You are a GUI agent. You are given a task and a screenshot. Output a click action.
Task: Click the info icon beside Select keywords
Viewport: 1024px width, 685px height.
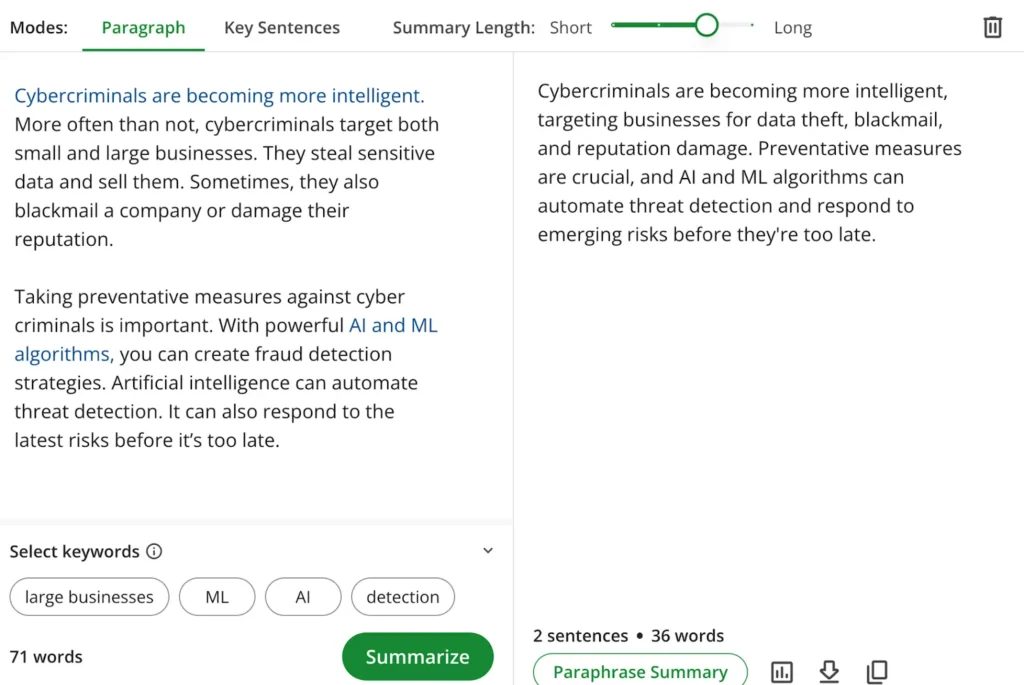pos(154,551)
